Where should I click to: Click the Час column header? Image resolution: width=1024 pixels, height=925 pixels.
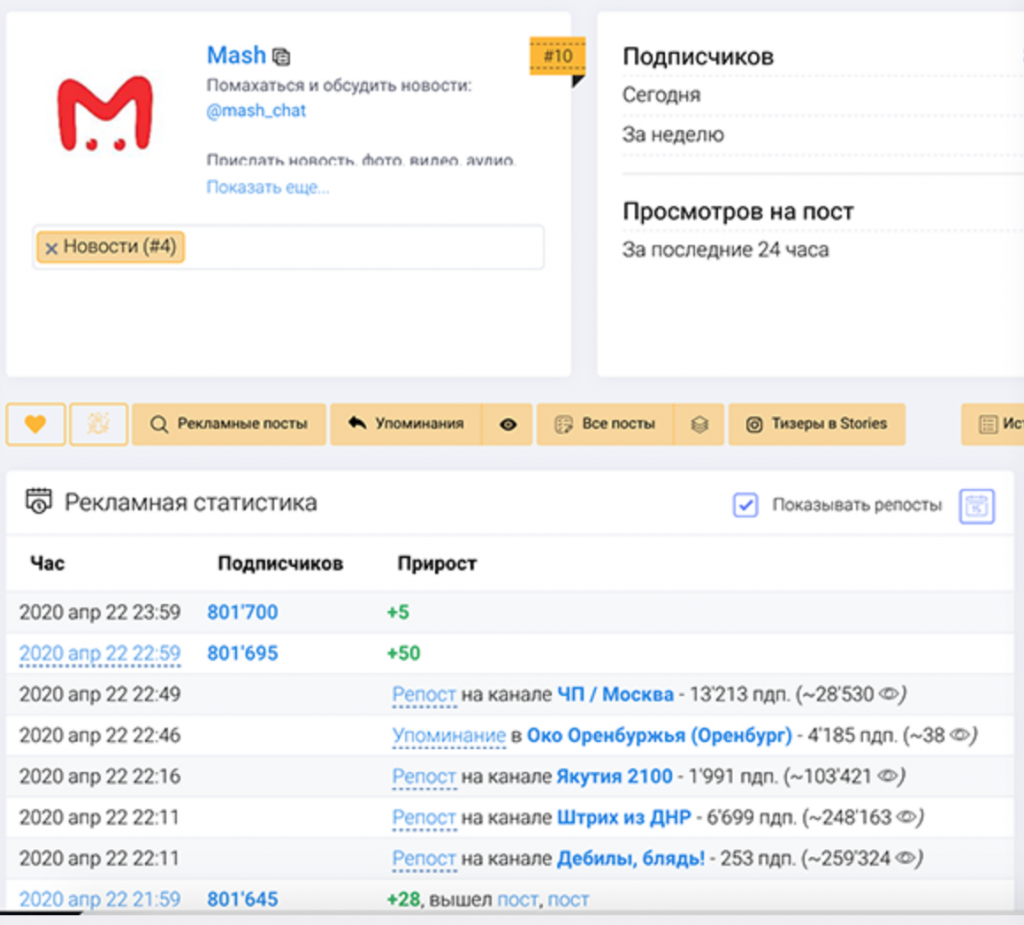[x=47, y=563]
